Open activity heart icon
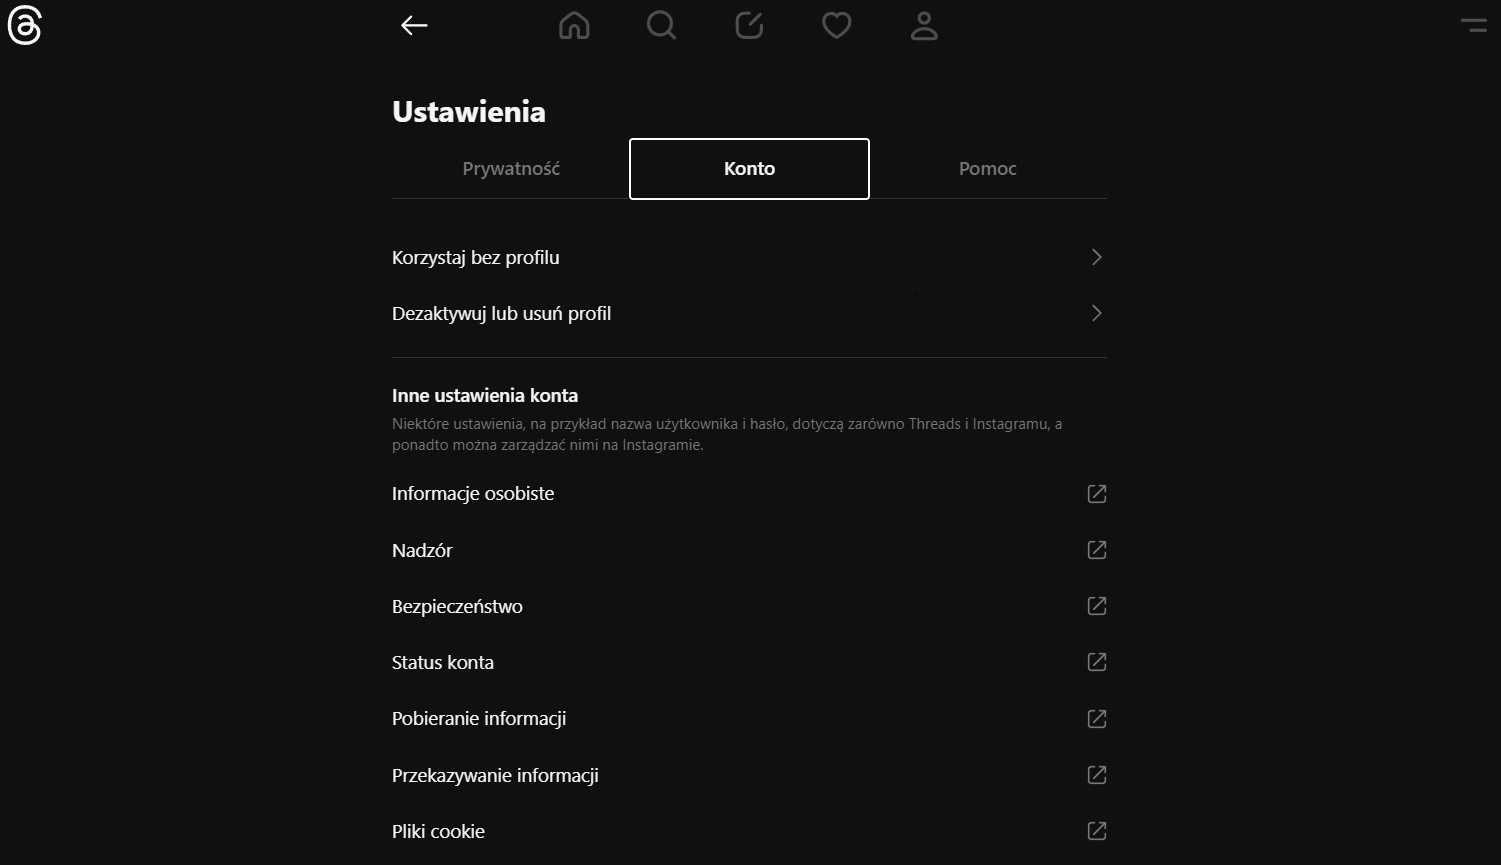The image size is (1501, 865). 836,26
